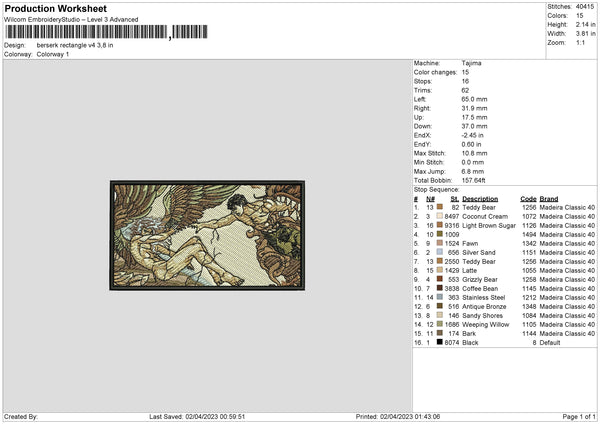
Task: Click code 1494 in row 4
Action: pos(529,234)
